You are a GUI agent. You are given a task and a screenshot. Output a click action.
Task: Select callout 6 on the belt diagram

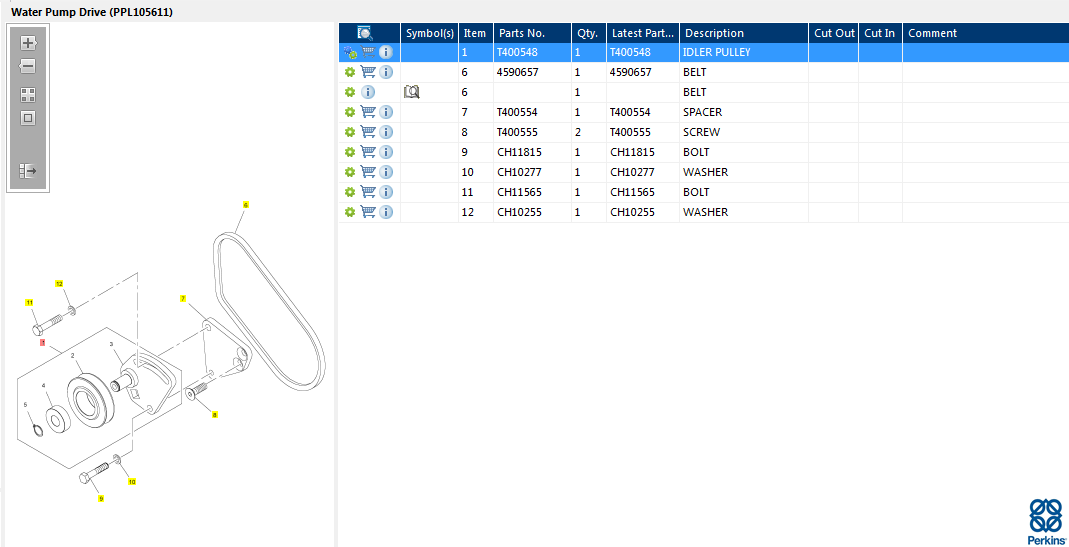coord(245,204)
